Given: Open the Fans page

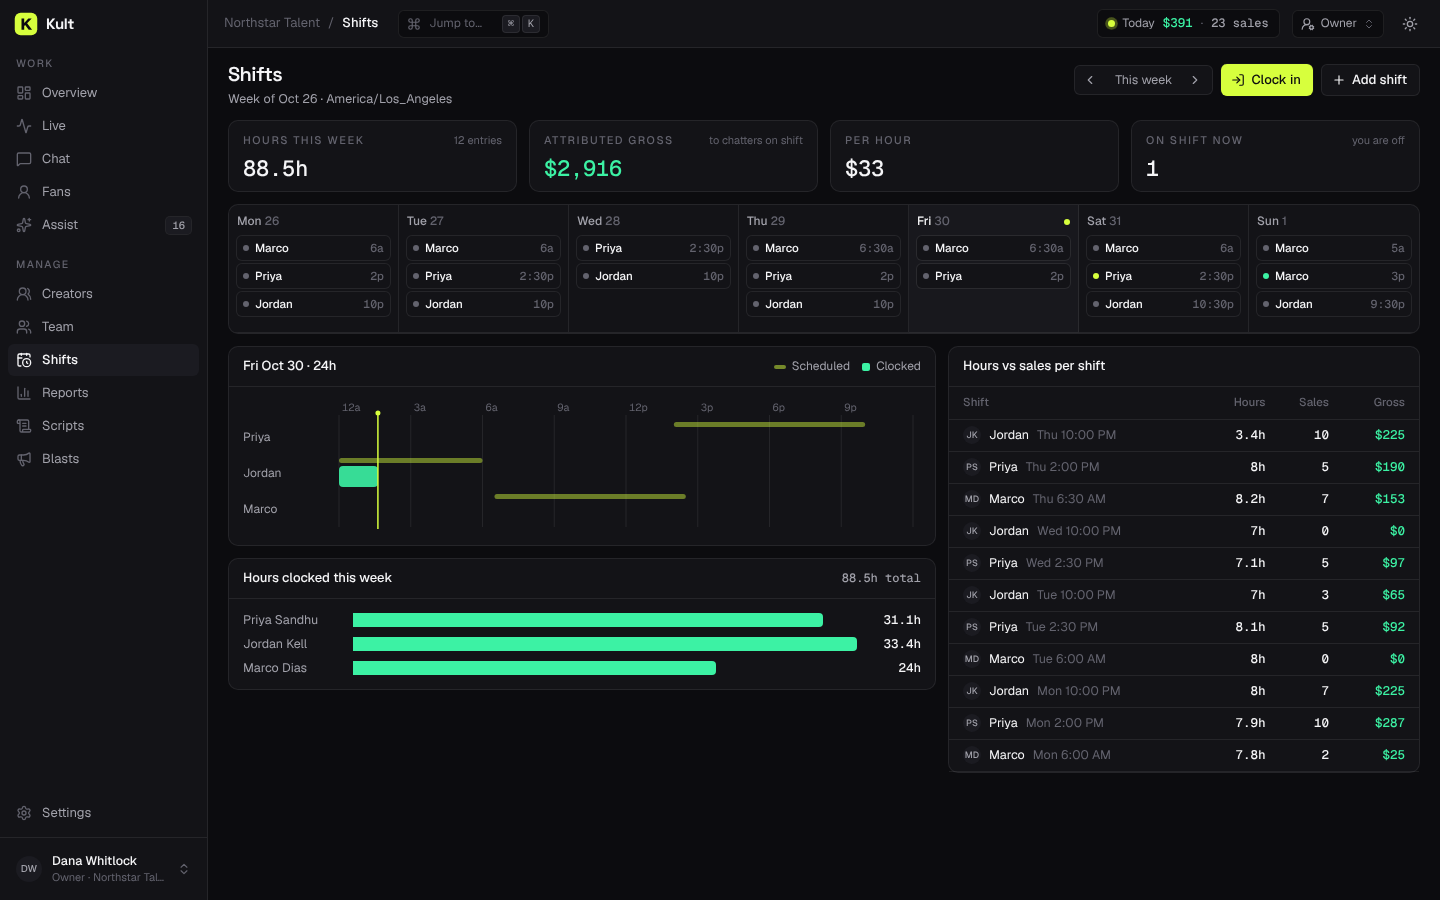Looking at the screenshot, I should [104, 192].
